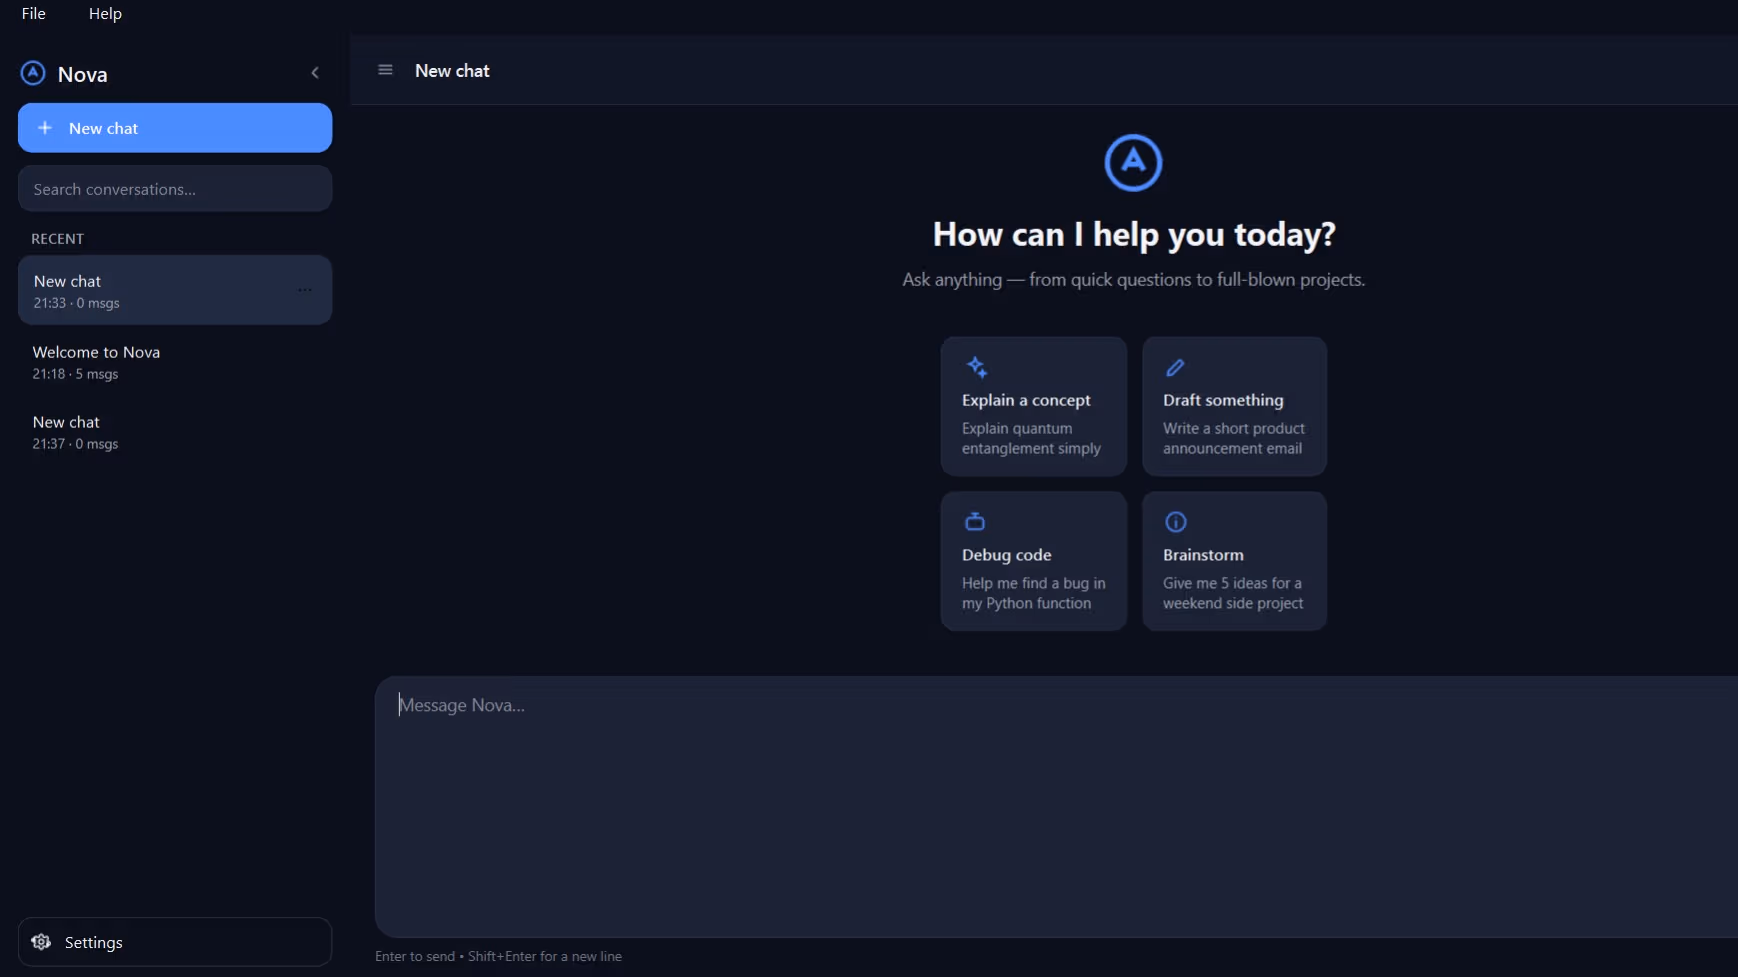Open the New chat from 21:37
This screenshot has width=1738, height=977.
tap(175, 432)
